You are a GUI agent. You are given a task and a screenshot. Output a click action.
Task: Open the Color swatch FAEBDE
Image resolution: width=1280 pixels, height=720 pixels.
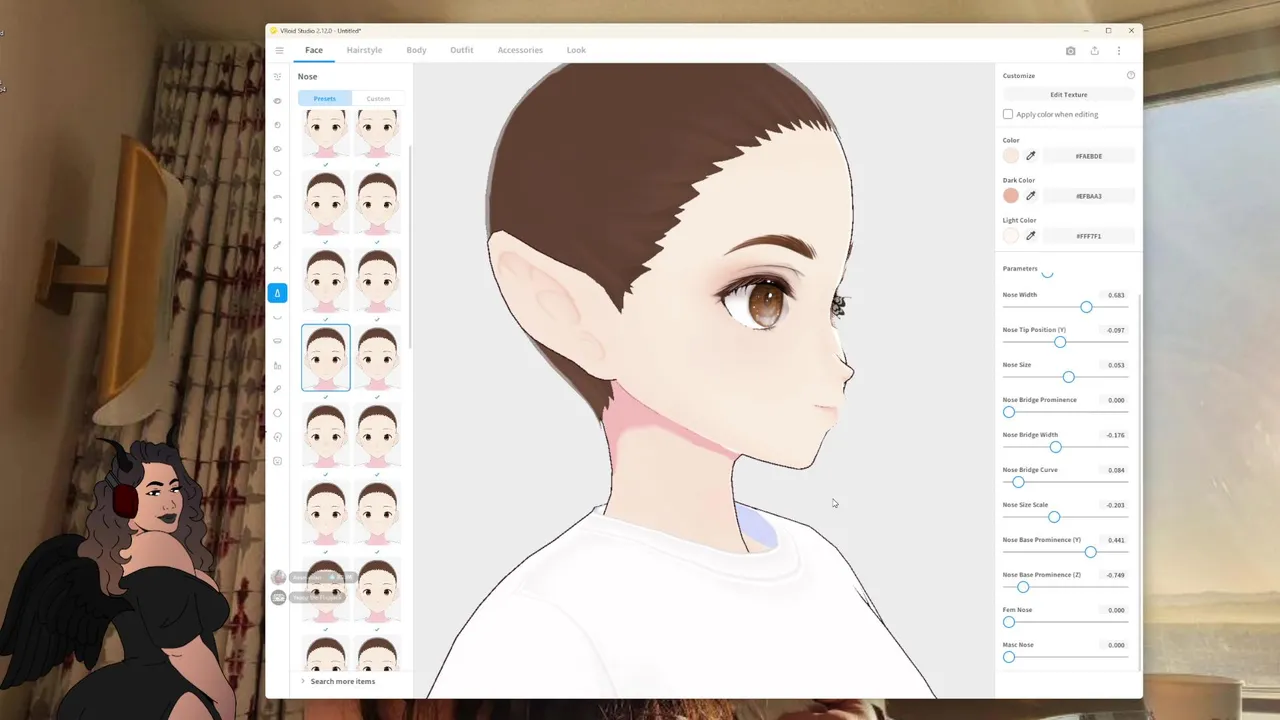coord(1011,156)
